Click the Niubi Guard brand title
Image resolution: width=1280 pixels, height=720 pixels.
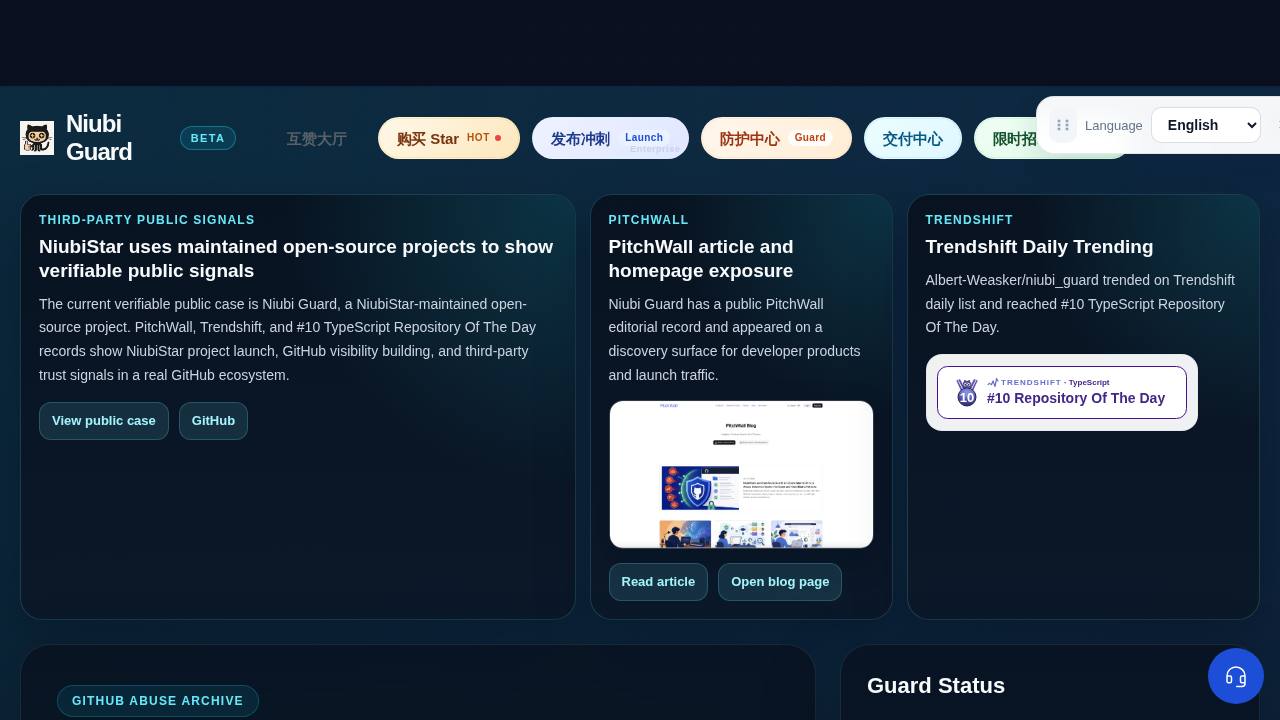pos(99,138)
